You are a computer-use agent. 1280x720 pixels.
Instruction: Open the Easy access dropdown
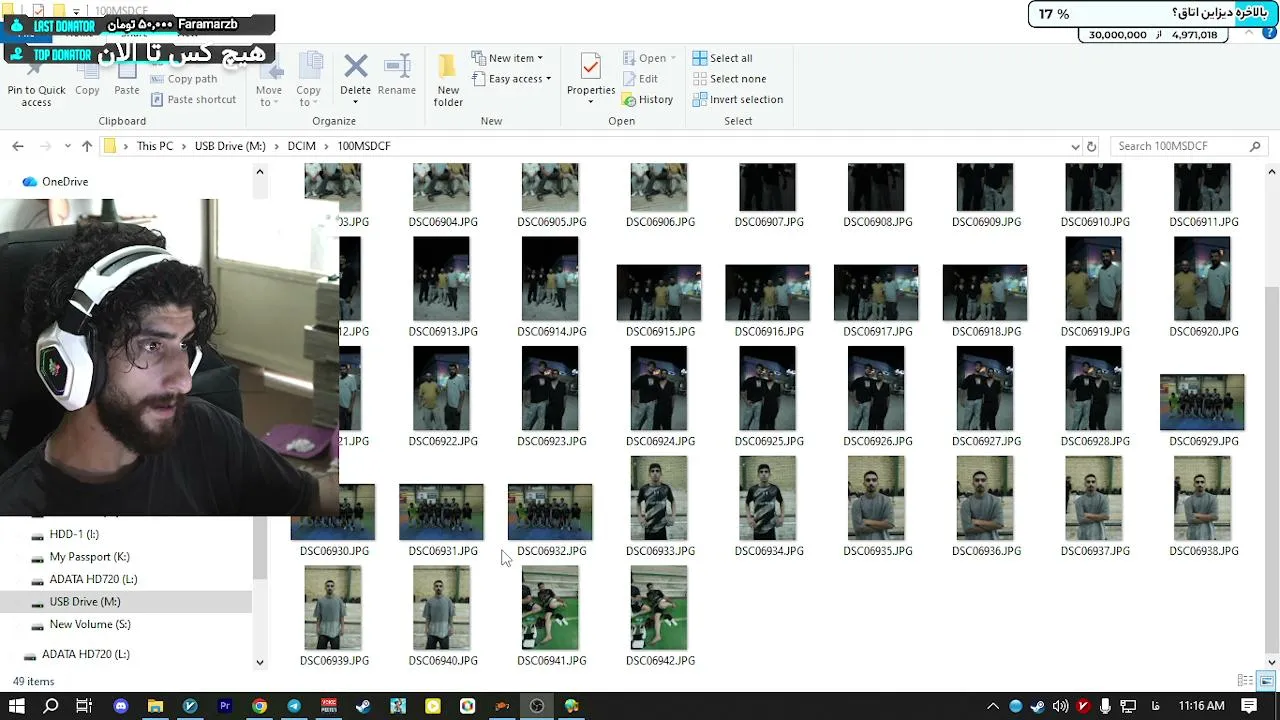pos(511,79)
